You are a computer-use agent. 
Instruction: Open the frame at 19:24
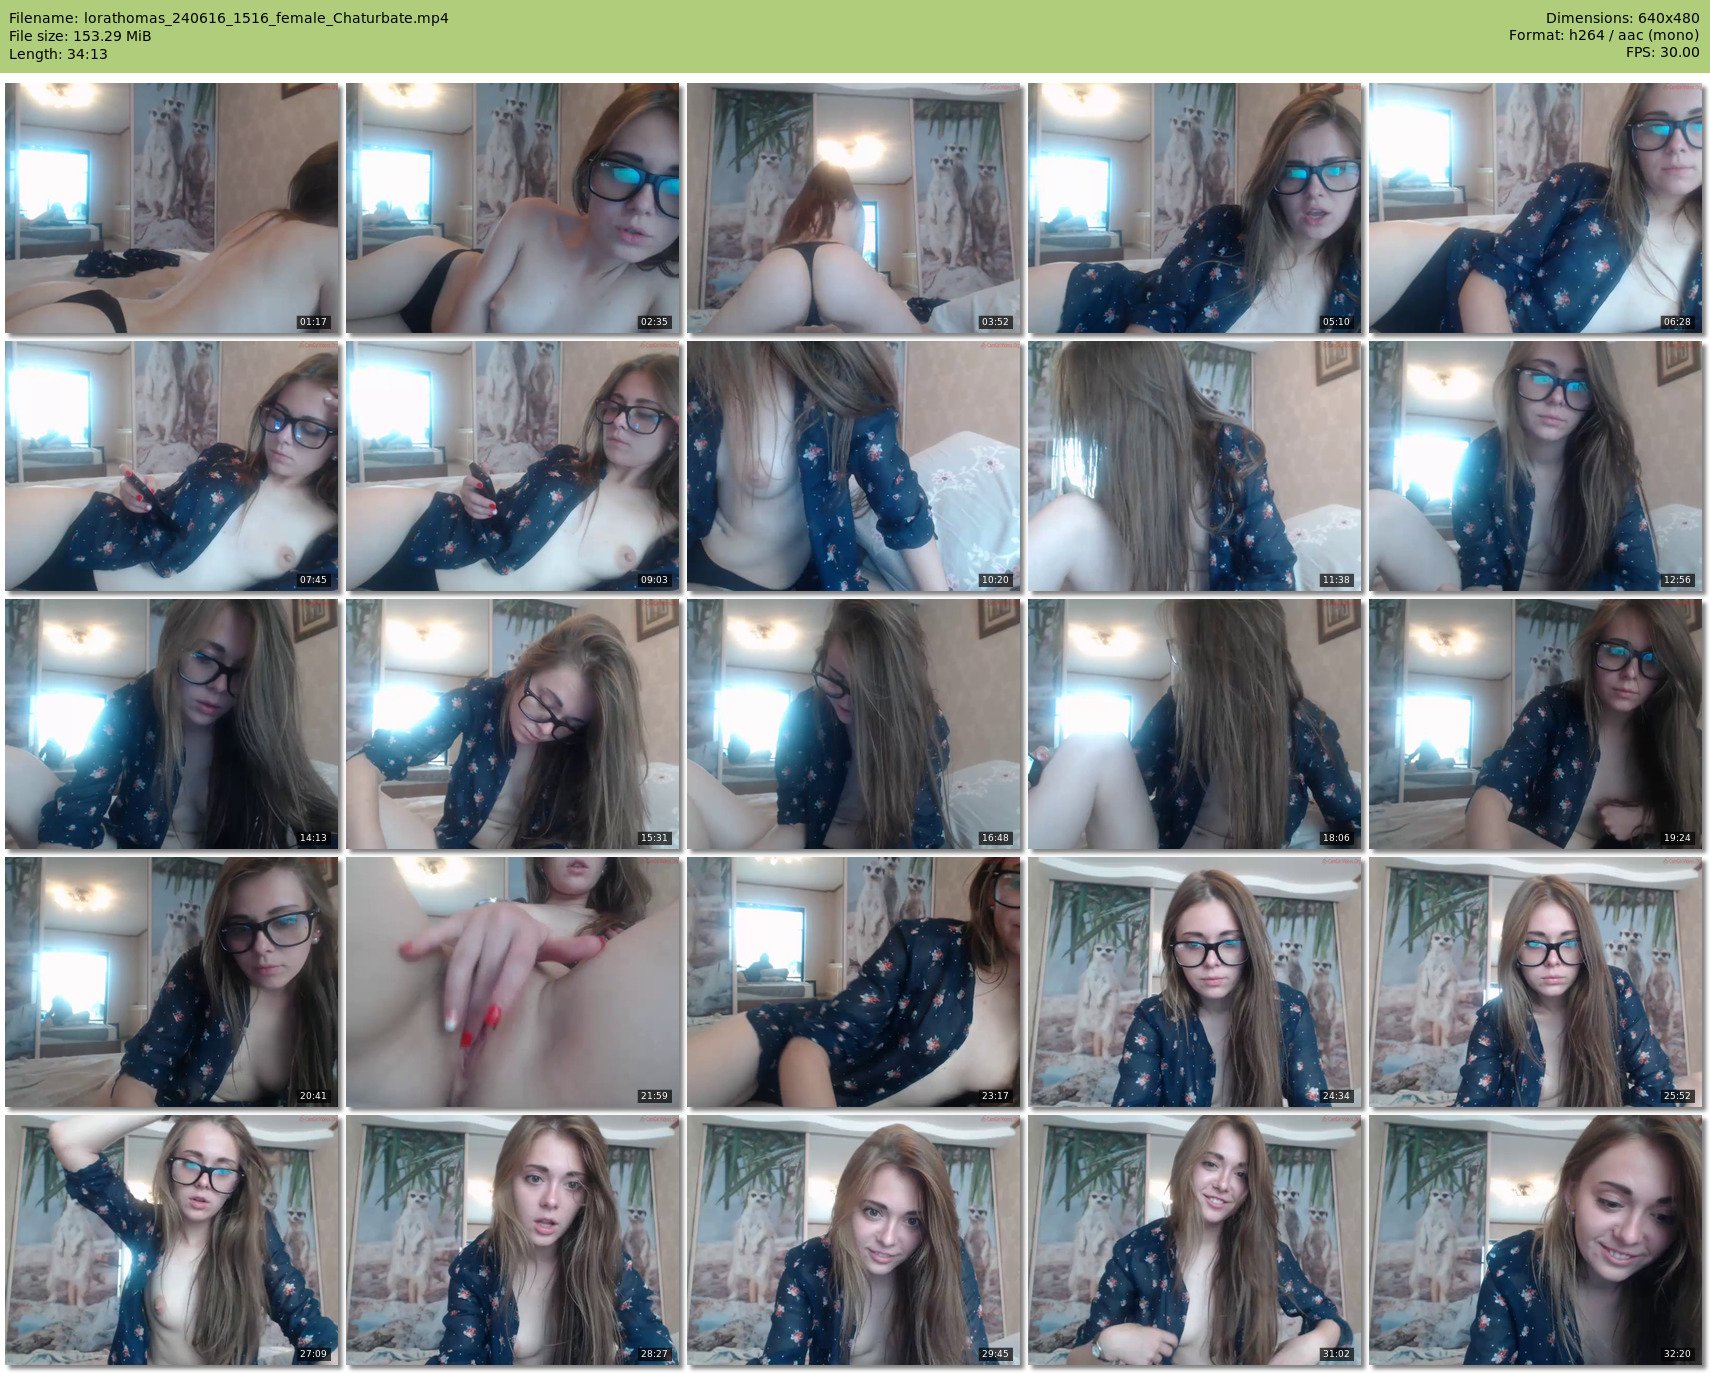pyautogui.click(x=1535, y=724)
